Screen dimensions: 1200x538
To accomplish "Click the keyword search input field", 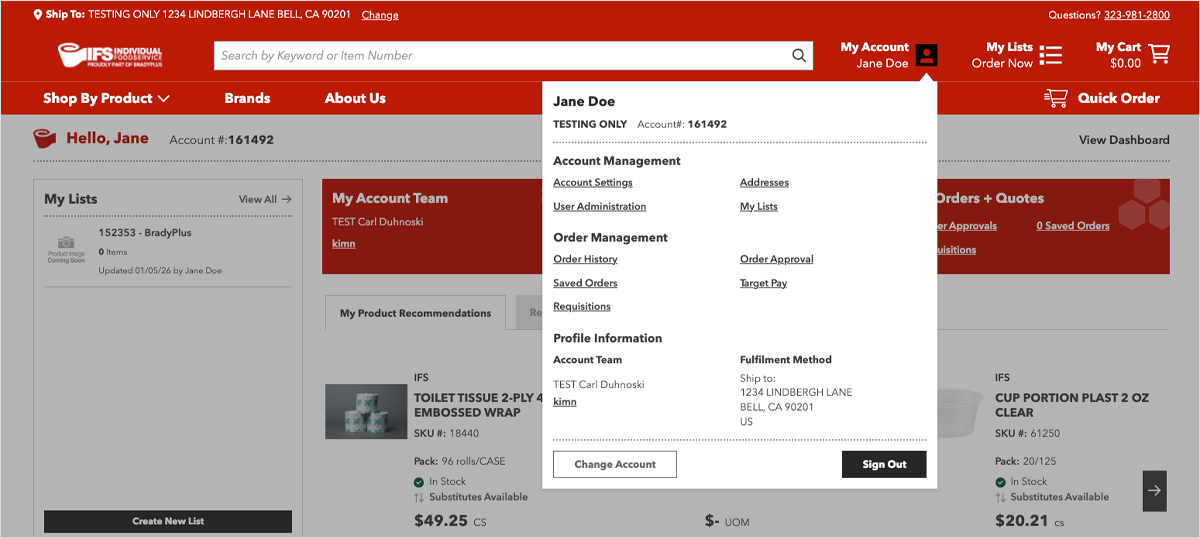I will point(500,56).
